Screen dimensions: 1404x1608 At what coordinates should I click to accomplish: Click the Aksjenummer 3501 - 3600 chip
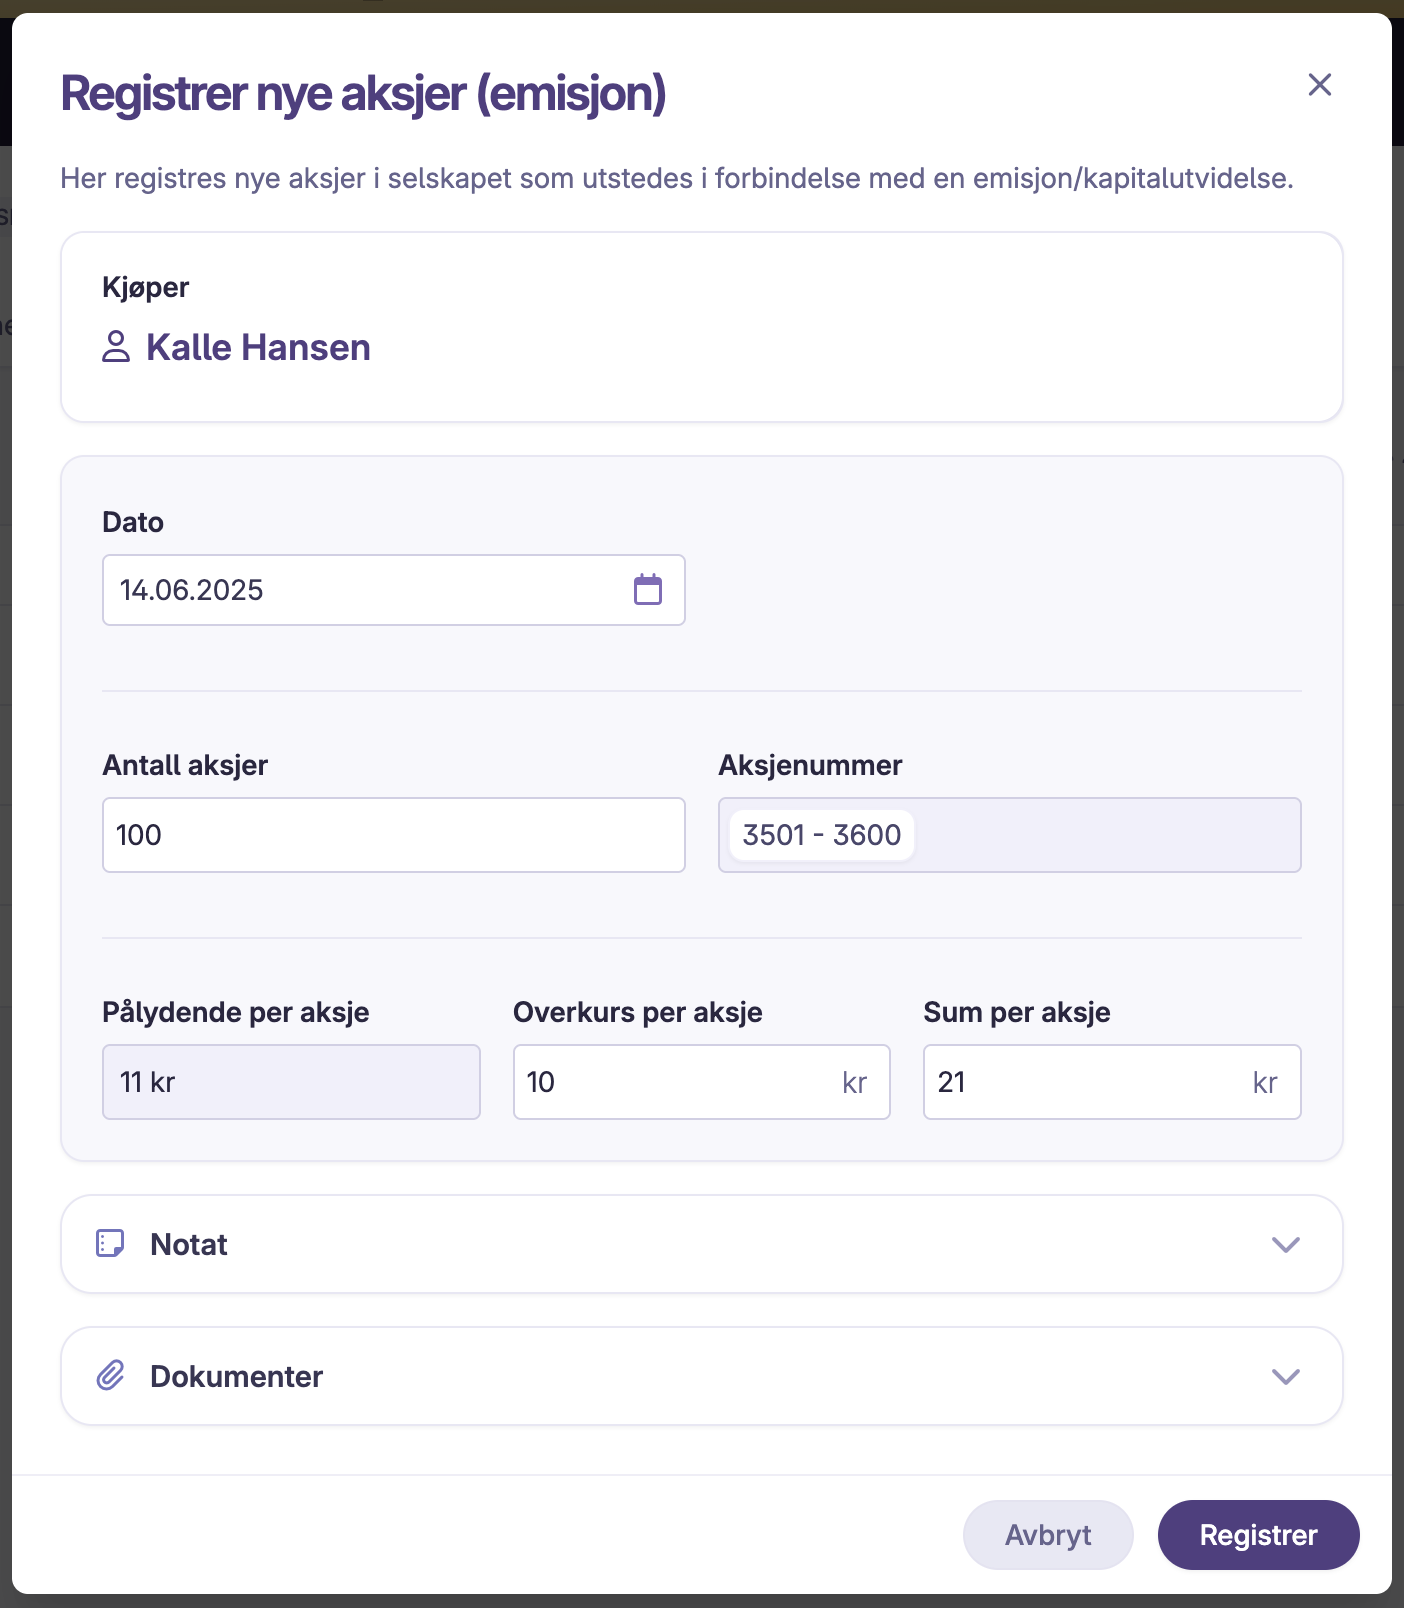822,835
